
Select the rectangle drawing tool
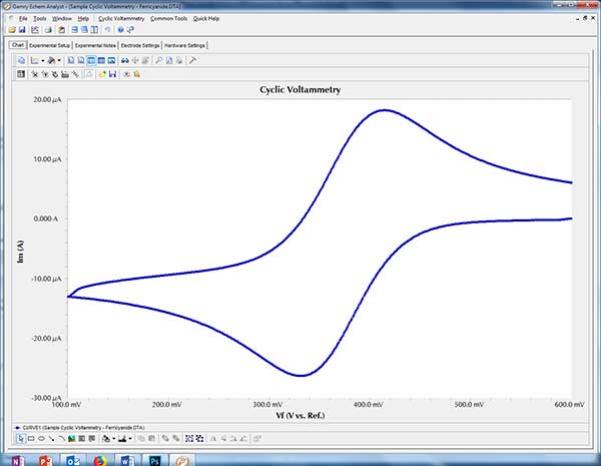[x=31, y=438]
